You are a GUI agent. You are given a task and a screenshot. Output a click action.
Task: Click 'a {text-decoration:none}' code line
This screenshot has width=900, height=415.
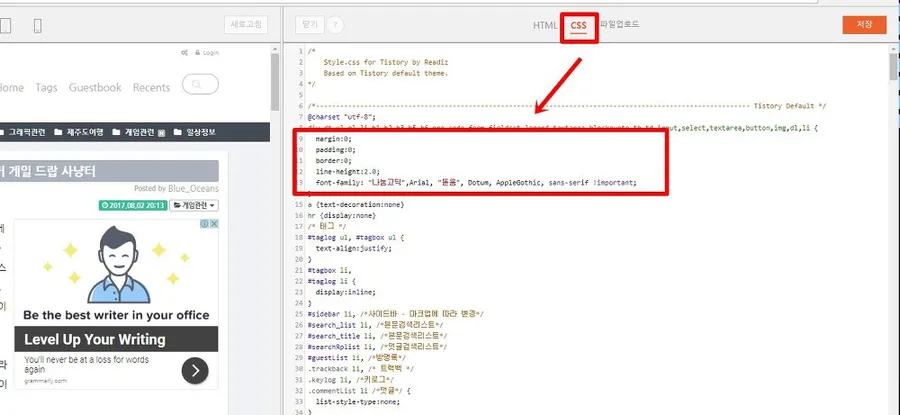tap(355, 204)
